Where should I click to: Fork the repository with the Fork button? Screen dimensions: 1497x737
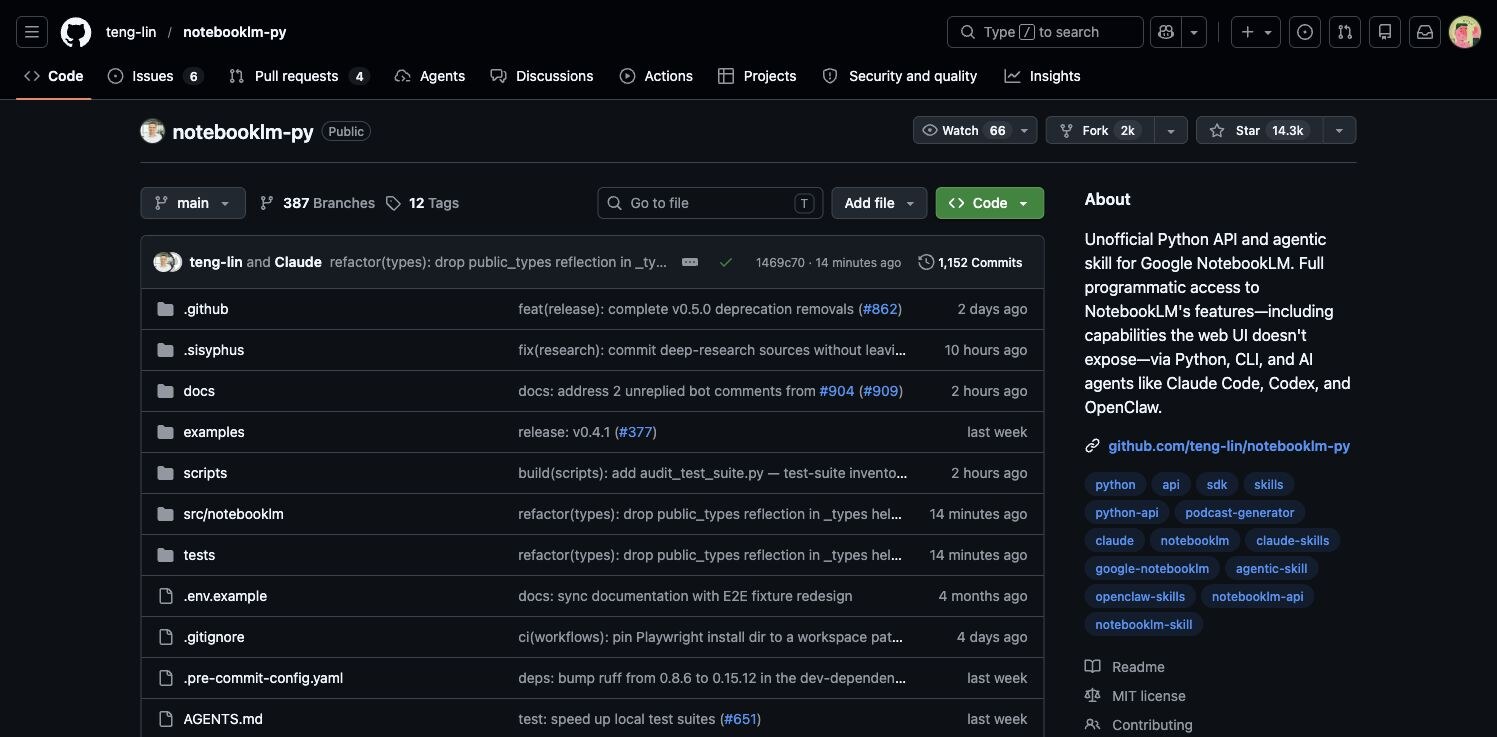point(1100,131)
